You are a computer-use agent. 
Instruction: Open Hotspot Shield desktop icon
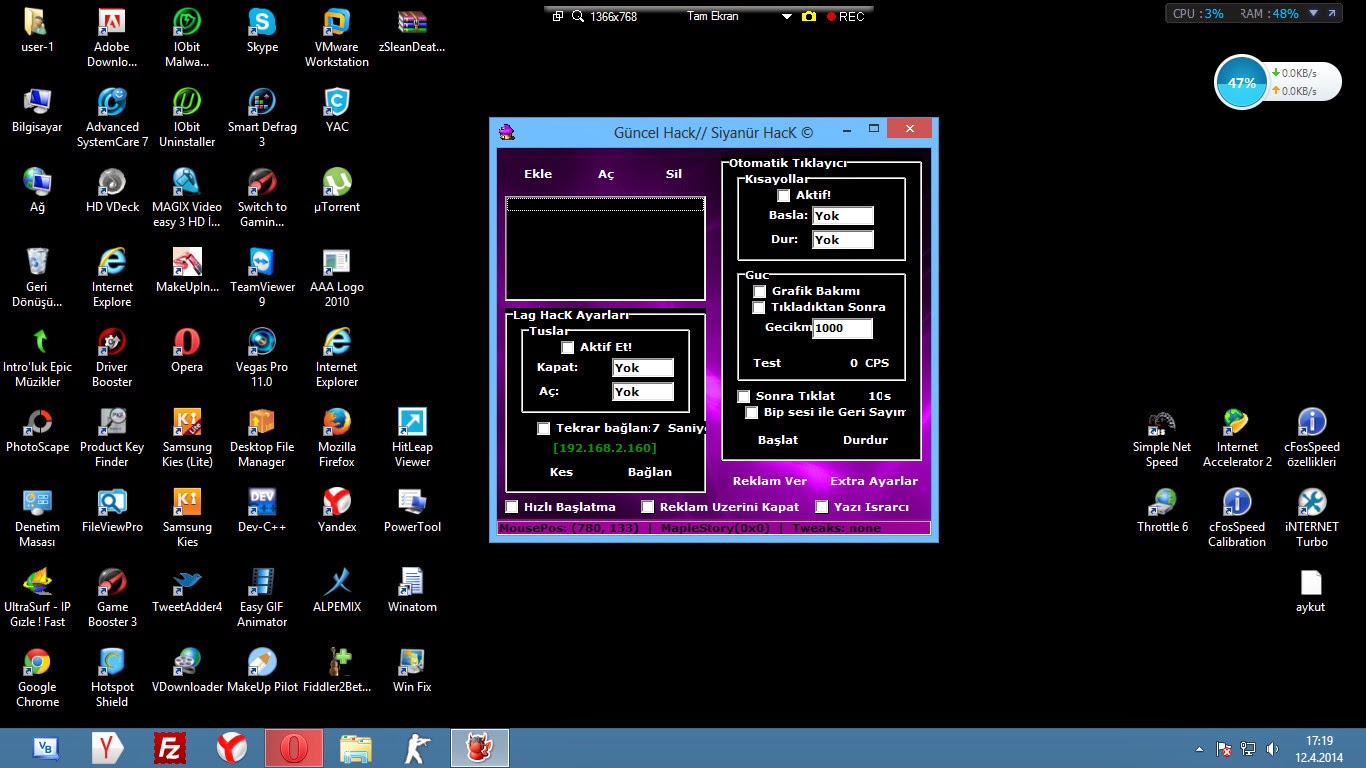click(112, 677)
